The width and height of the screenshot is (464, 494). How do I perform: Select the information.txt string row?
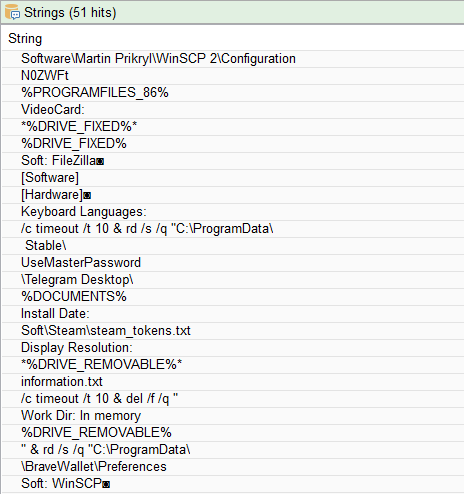click(x=233, y=382)
